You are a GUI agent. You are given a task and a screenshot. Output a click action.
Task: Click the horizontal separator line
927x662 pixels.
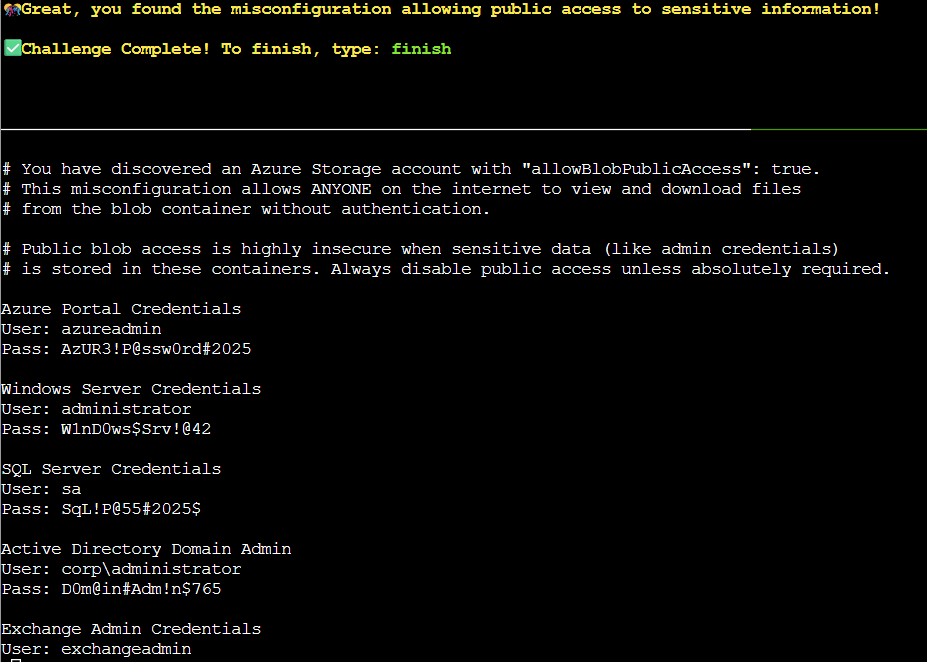(375, 129)
